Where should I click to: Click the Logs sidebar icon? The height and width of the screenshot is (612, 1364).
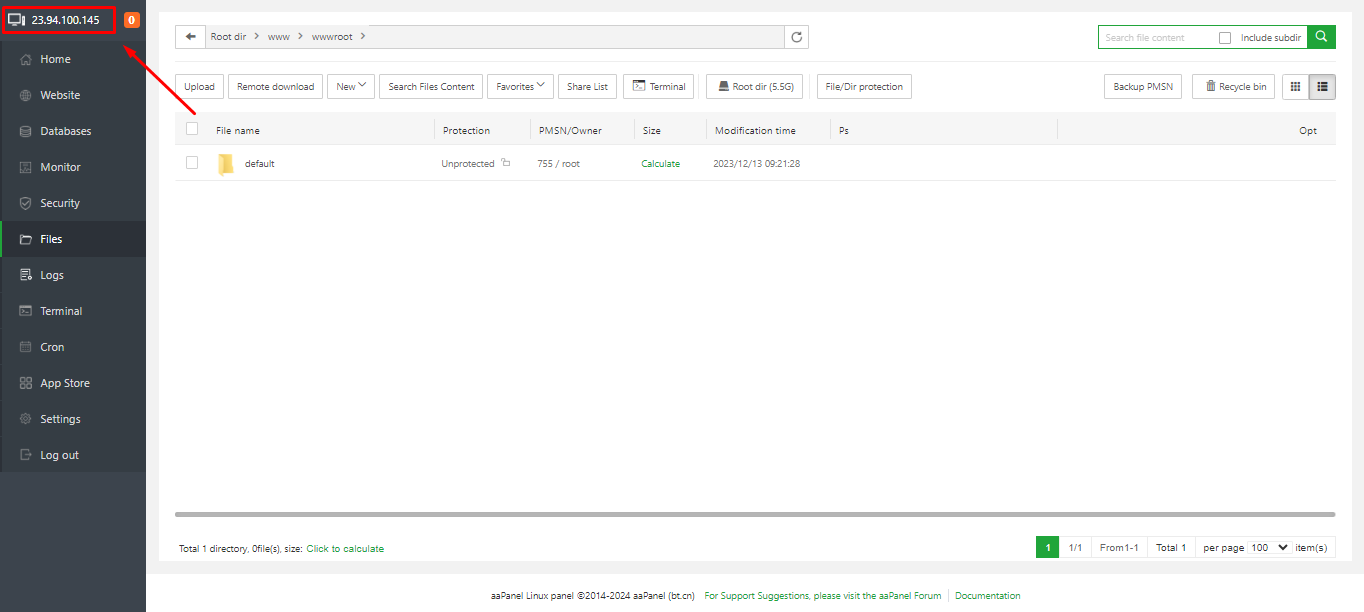point(26,275)
